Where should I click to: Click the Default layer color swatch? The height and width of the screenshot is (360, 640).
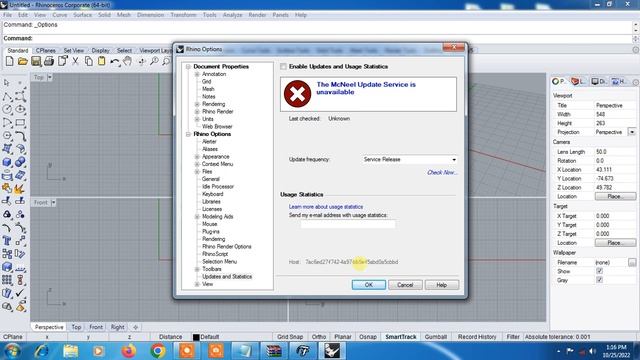(x=196, y=337)
